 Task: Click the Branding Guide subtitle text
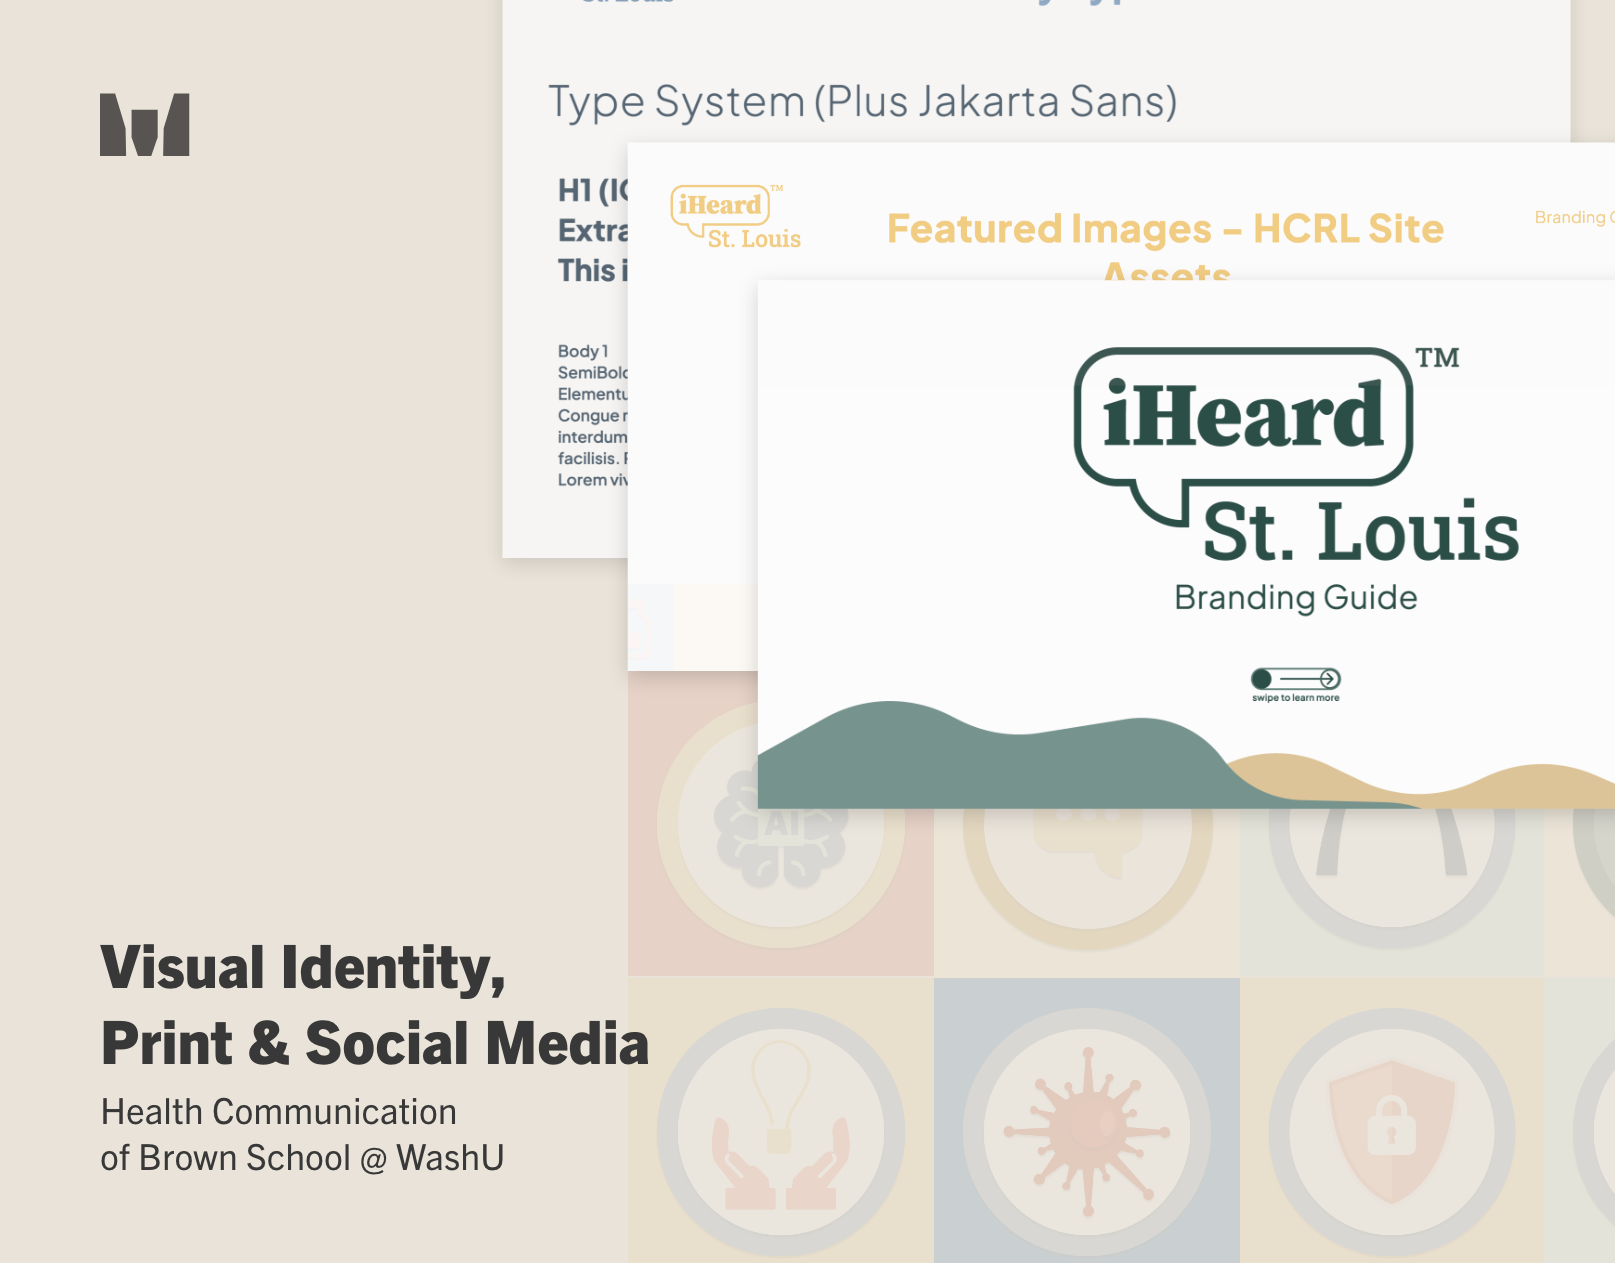pos(1295,598)
